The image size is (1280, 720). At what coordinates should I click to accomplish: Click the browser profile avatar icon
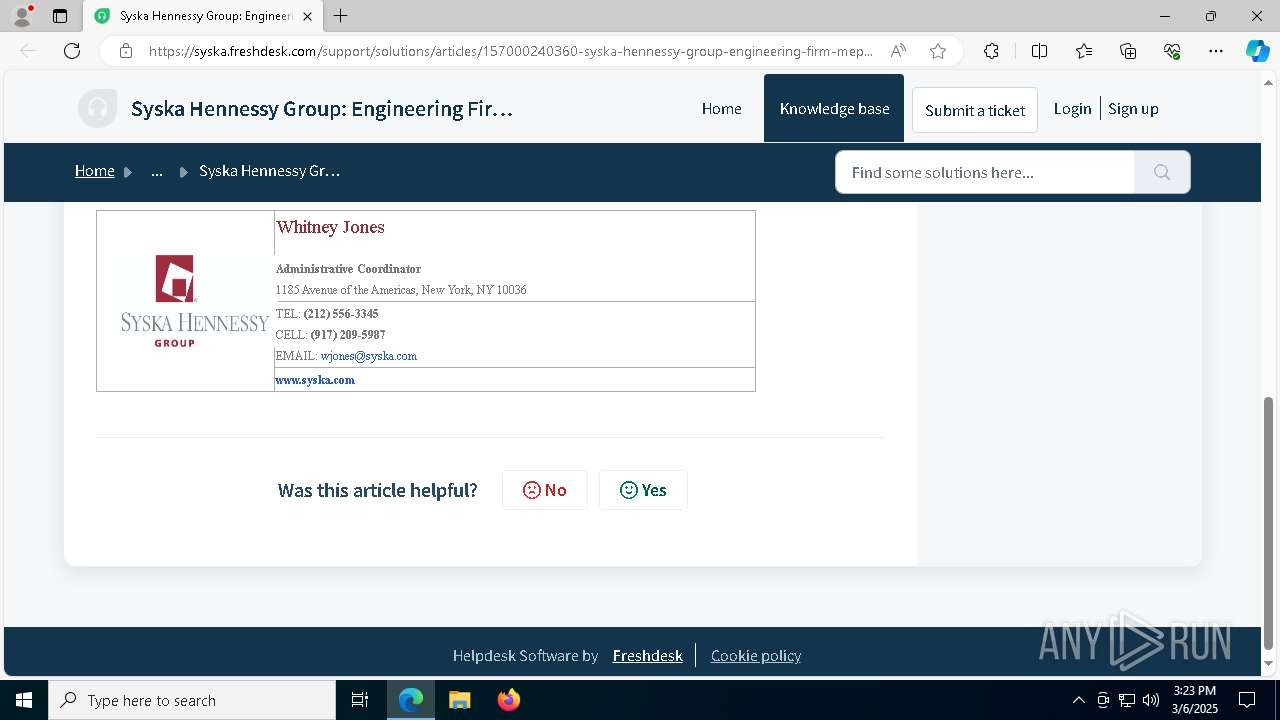click(22, 16)
